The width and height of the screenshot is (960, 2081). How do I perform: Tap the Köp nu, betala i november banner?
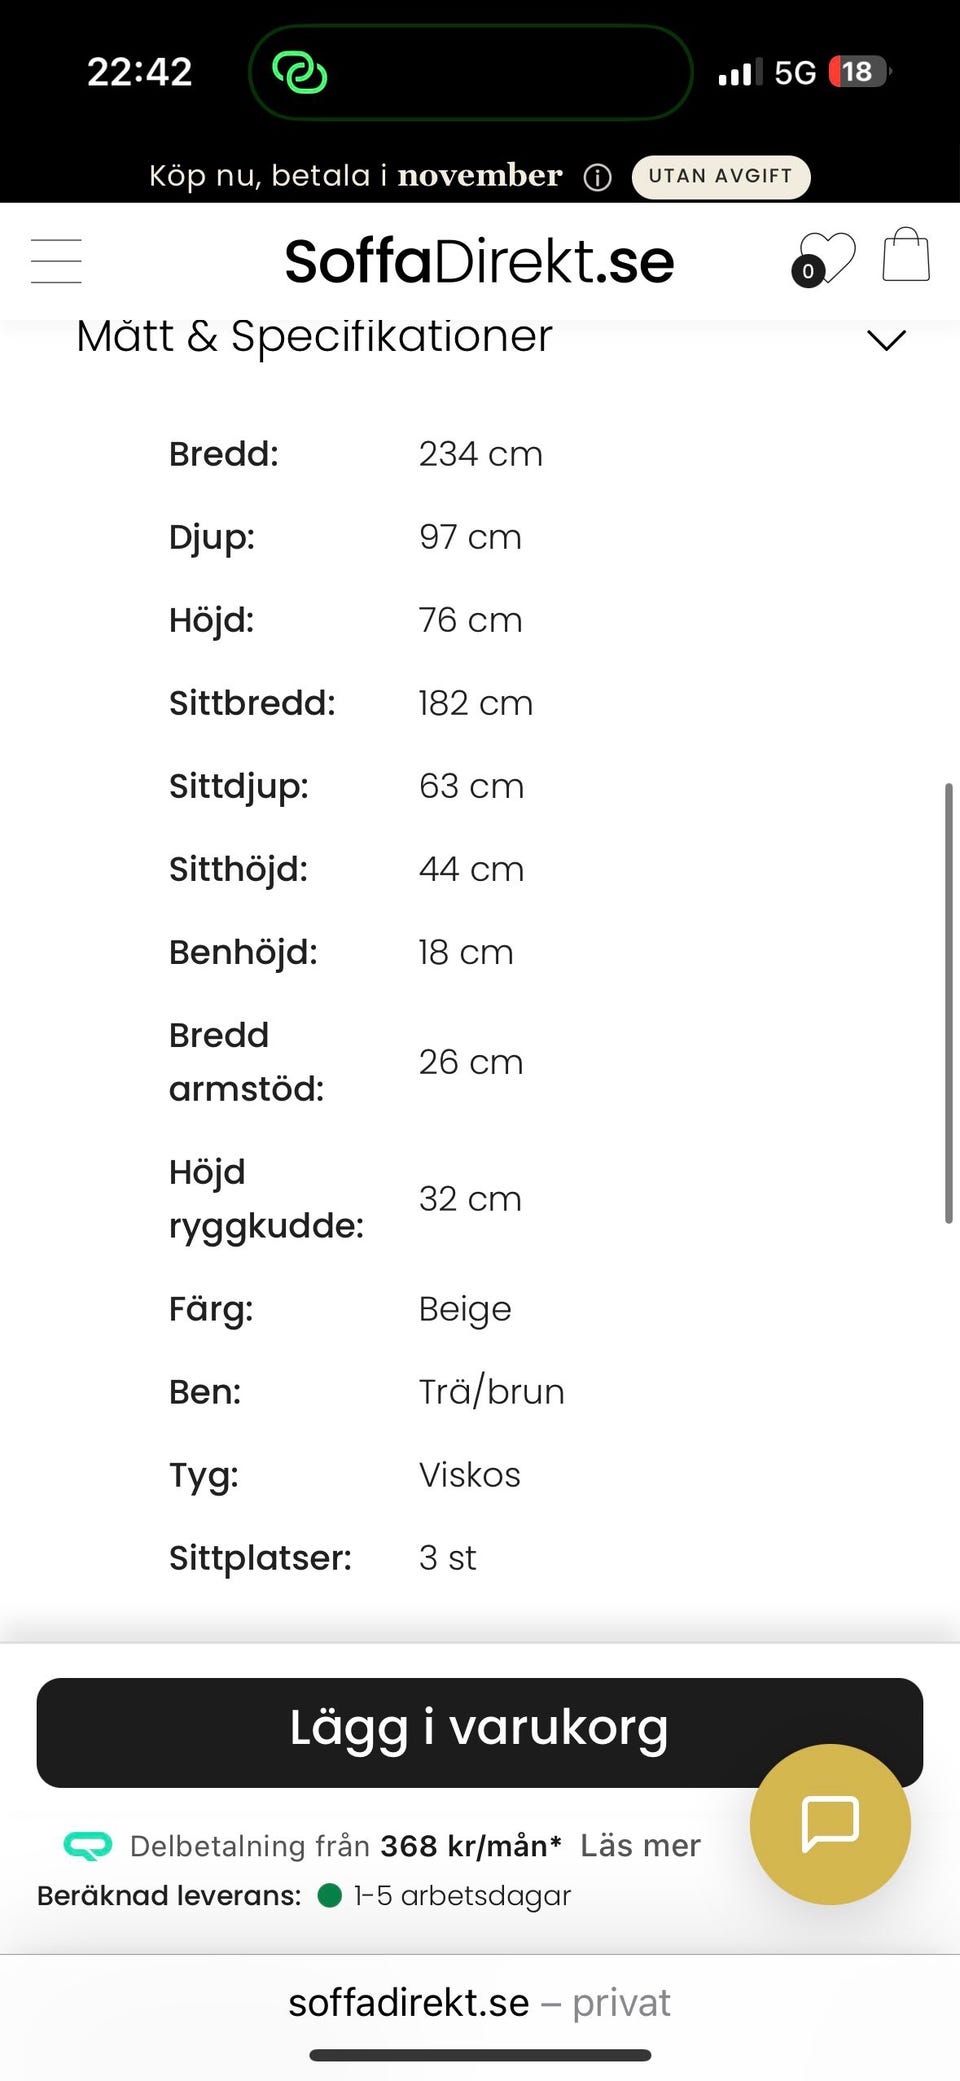pos(356,176)
